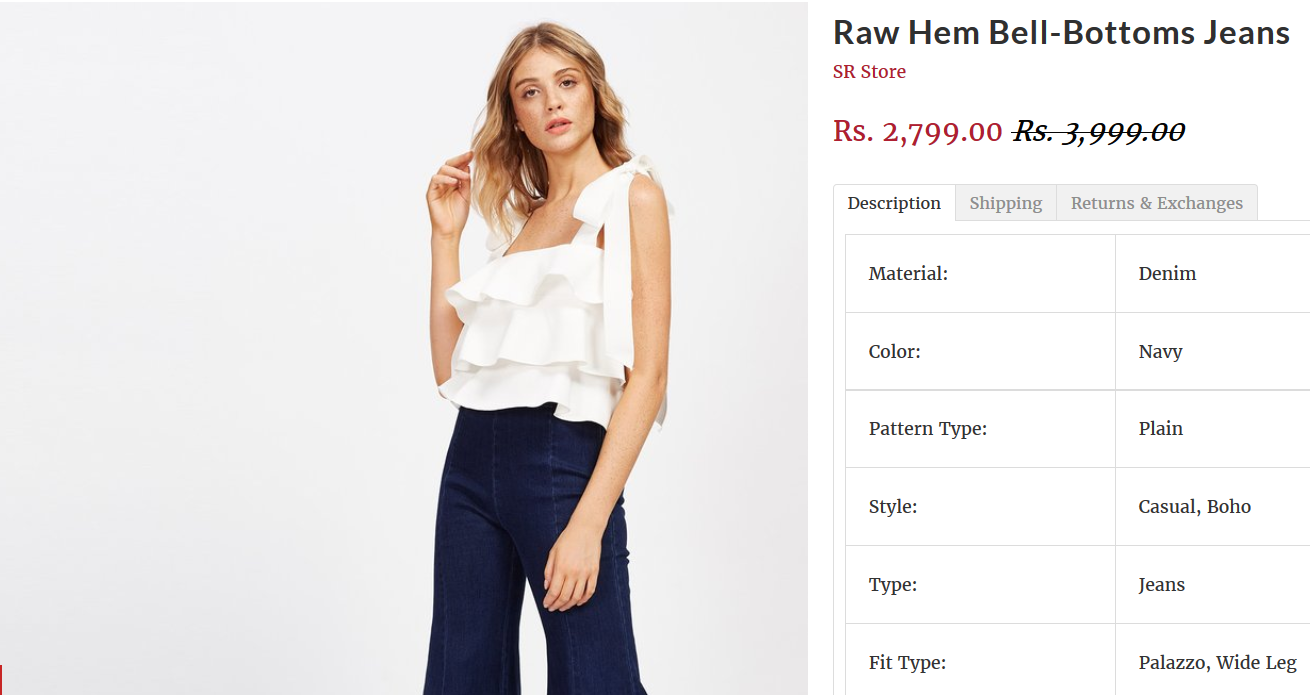The width and height of the screenshot is (1310, 695).
Task: Click the Type row label
Action: [892, 585]
